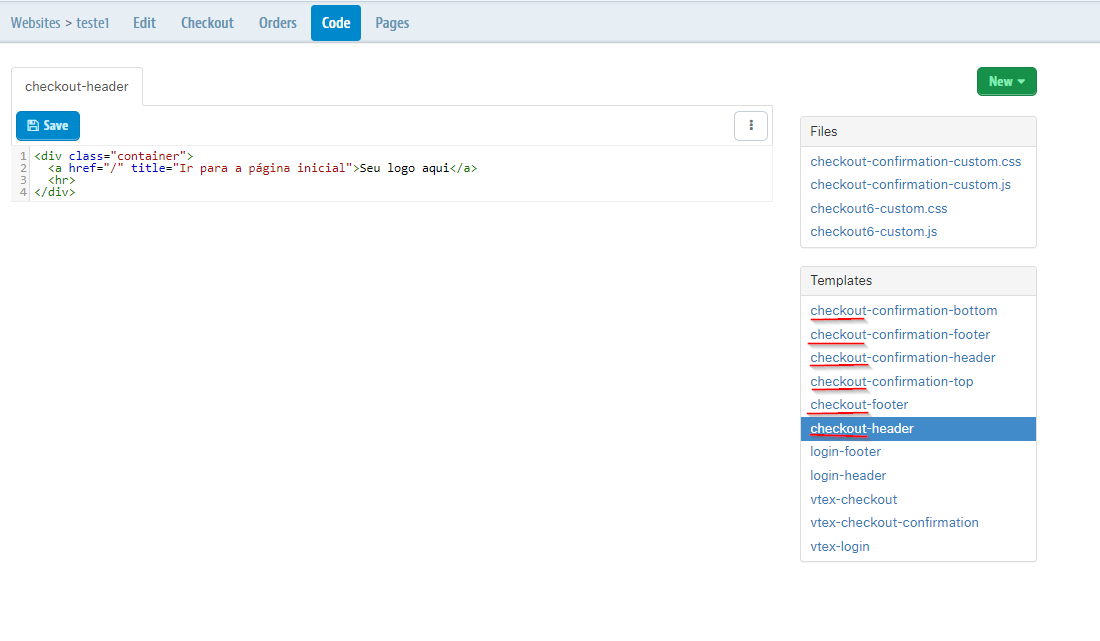Click the Code tab
The height and width of the screenshot is (641, 1100).
pos(336,23)
